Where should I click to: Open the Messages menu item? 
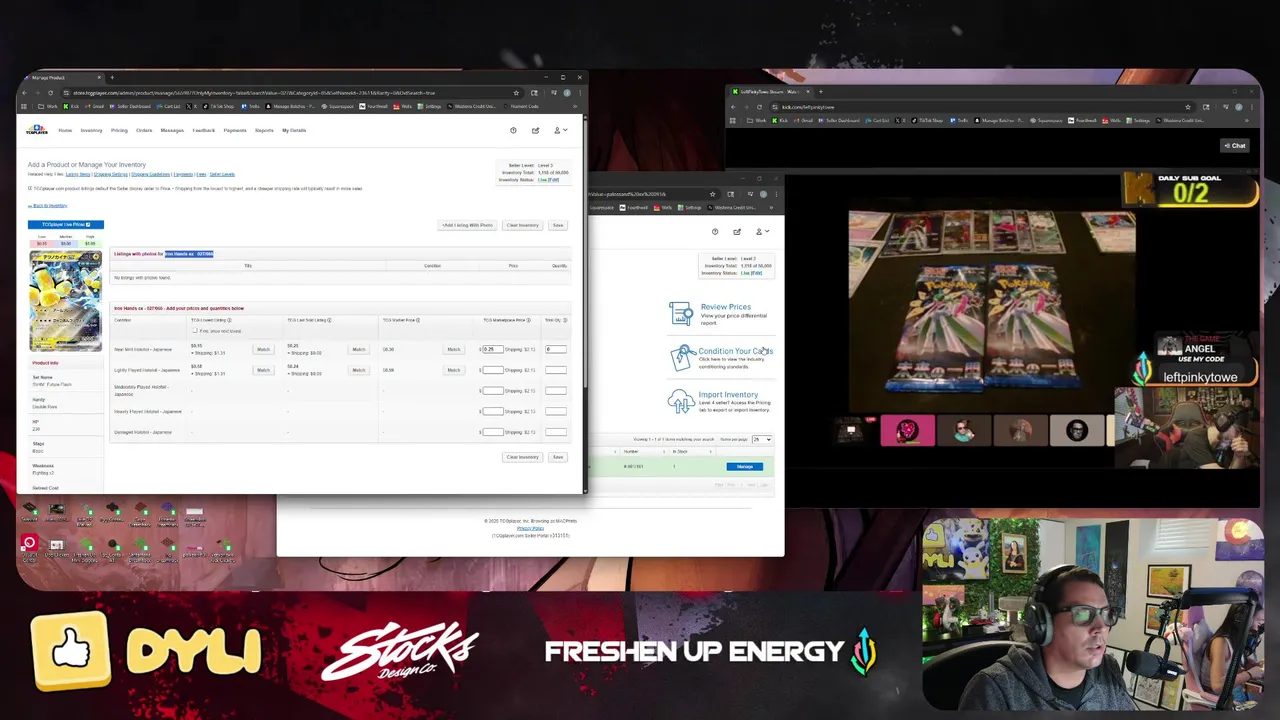pos(172,130)
